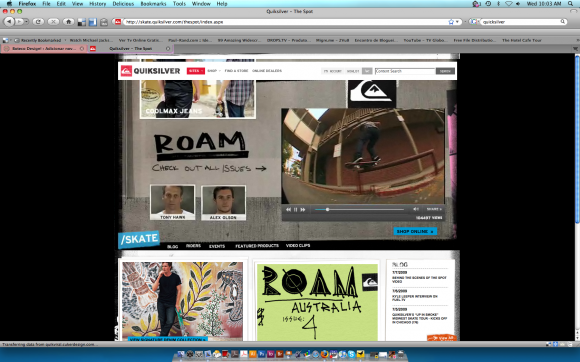Click the Wi-Fi status menu bar icon
This screenshot has height=362, width=580.
509,4
